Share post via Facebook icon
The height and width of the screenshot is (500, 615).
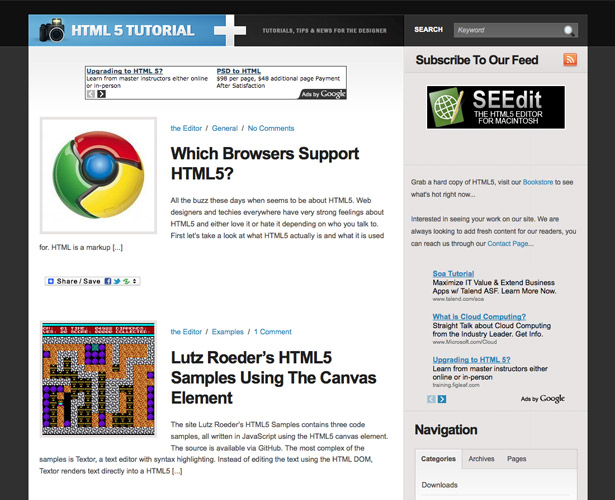click(107, 281)
